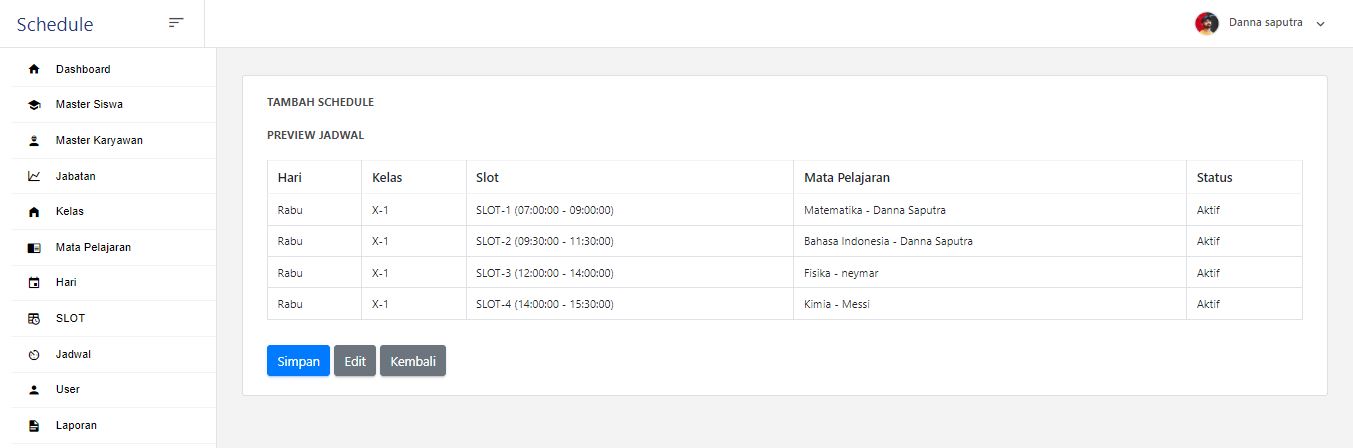Screen dimensions: 1353x448
Task: Click the user avatar picture
Action: pos(1207,23)
